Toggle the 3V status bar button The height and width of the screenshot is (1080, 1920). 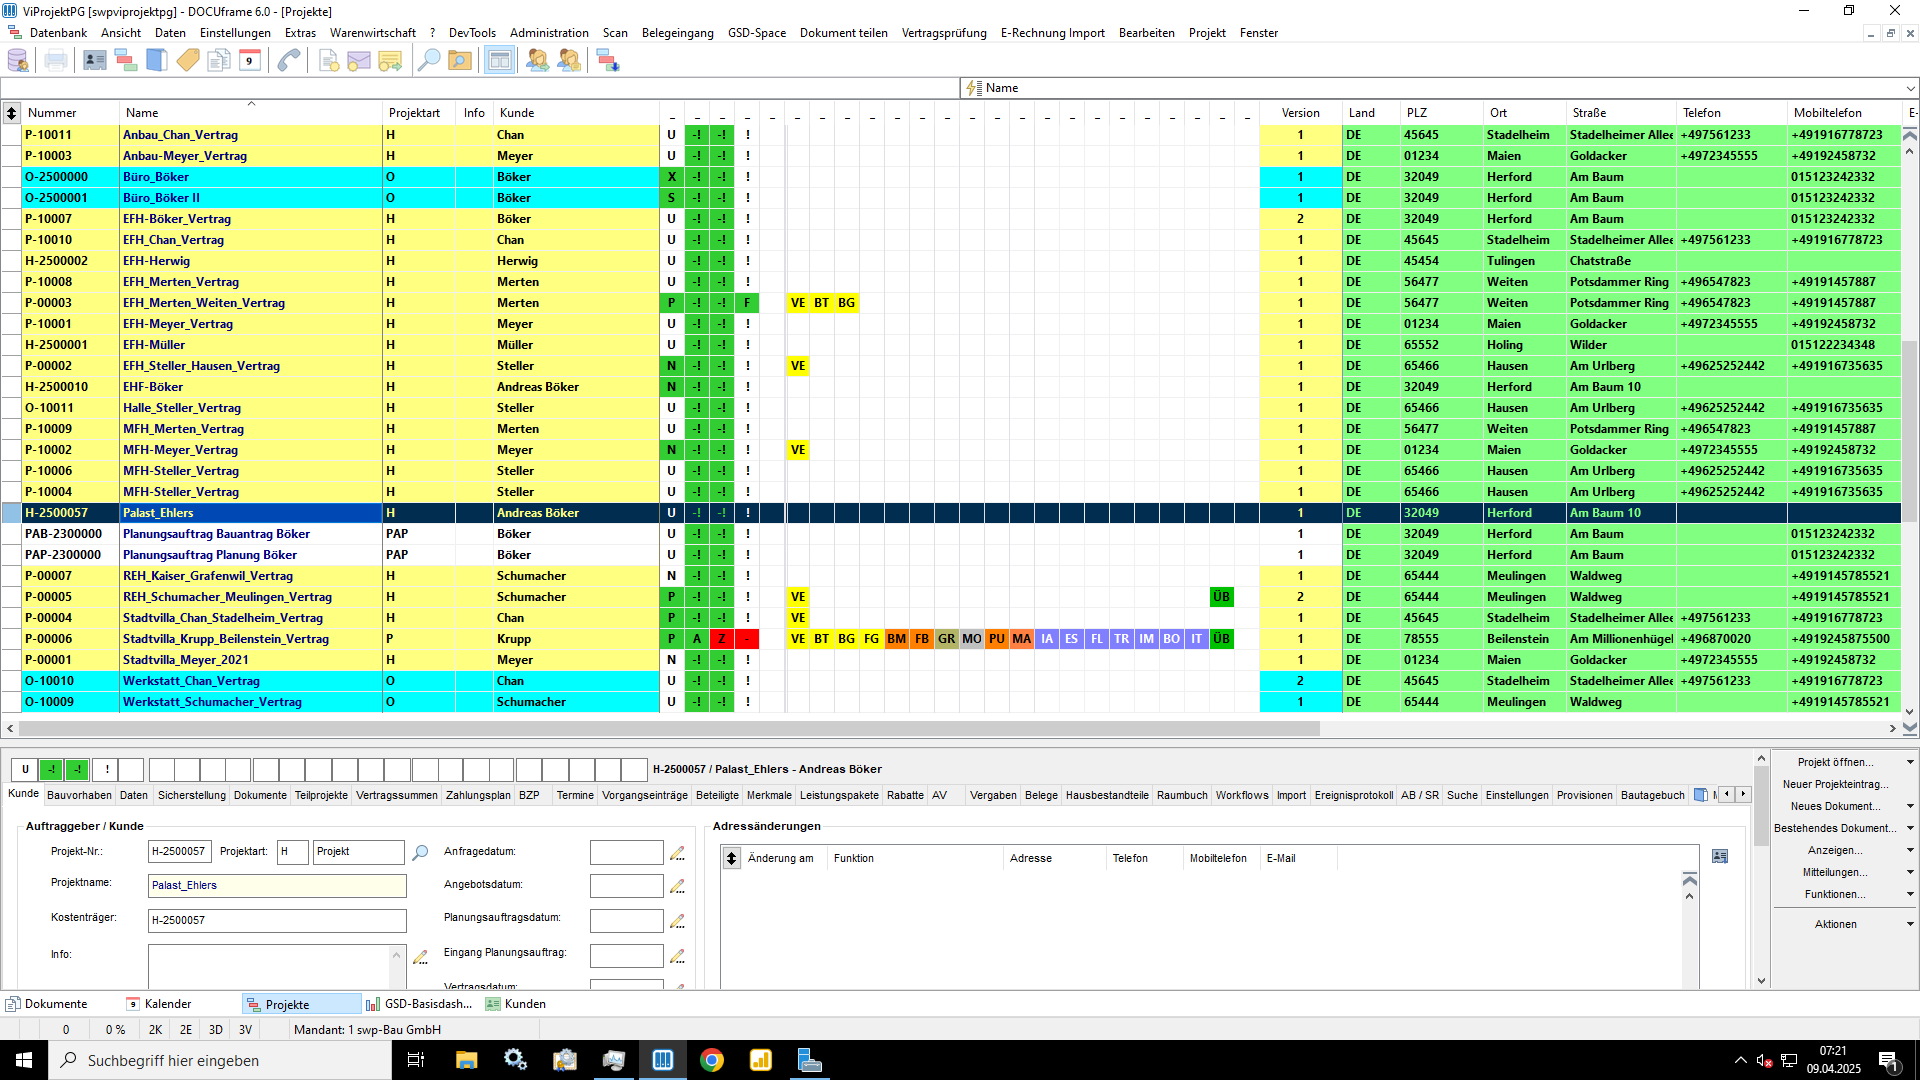(246, 1030)
